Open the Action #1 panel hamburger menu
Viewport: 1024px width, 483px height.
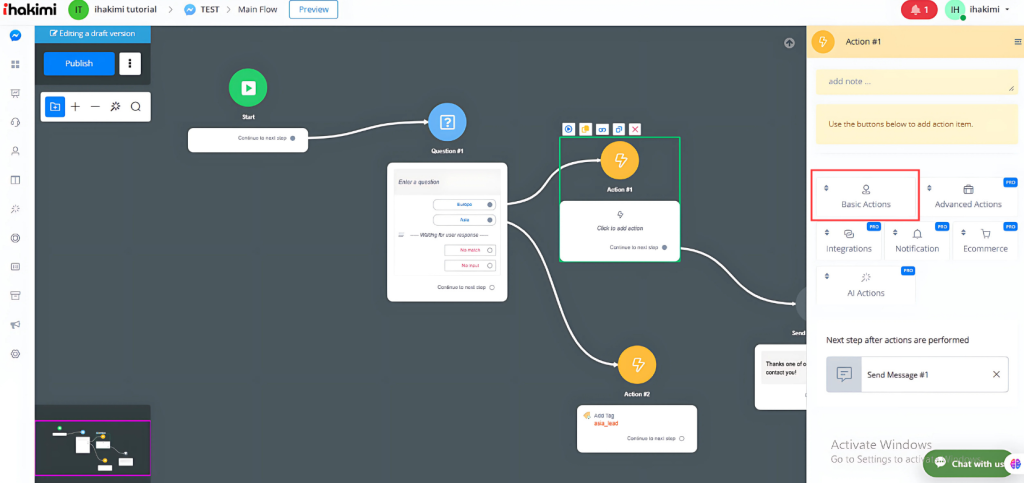point(1017,42)
